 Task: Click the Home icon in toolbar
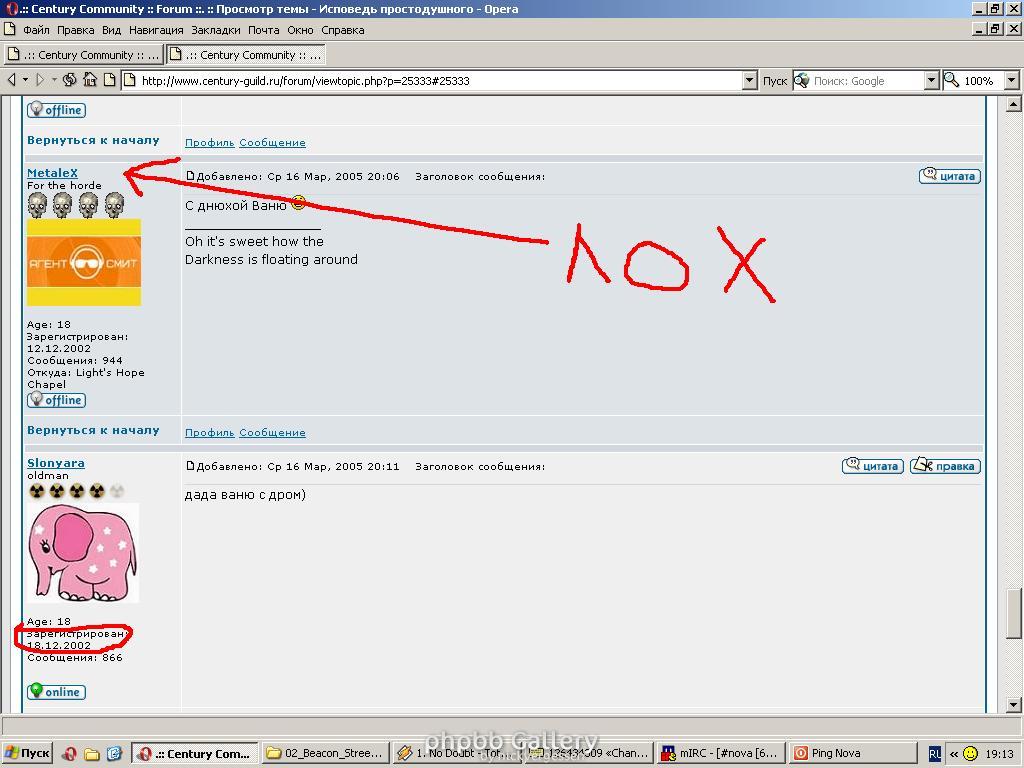pos(89,80)
